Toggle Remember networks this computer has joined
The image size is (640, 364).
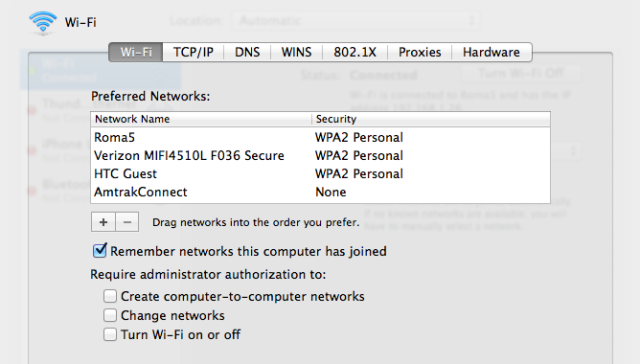(x=100, y=251)
